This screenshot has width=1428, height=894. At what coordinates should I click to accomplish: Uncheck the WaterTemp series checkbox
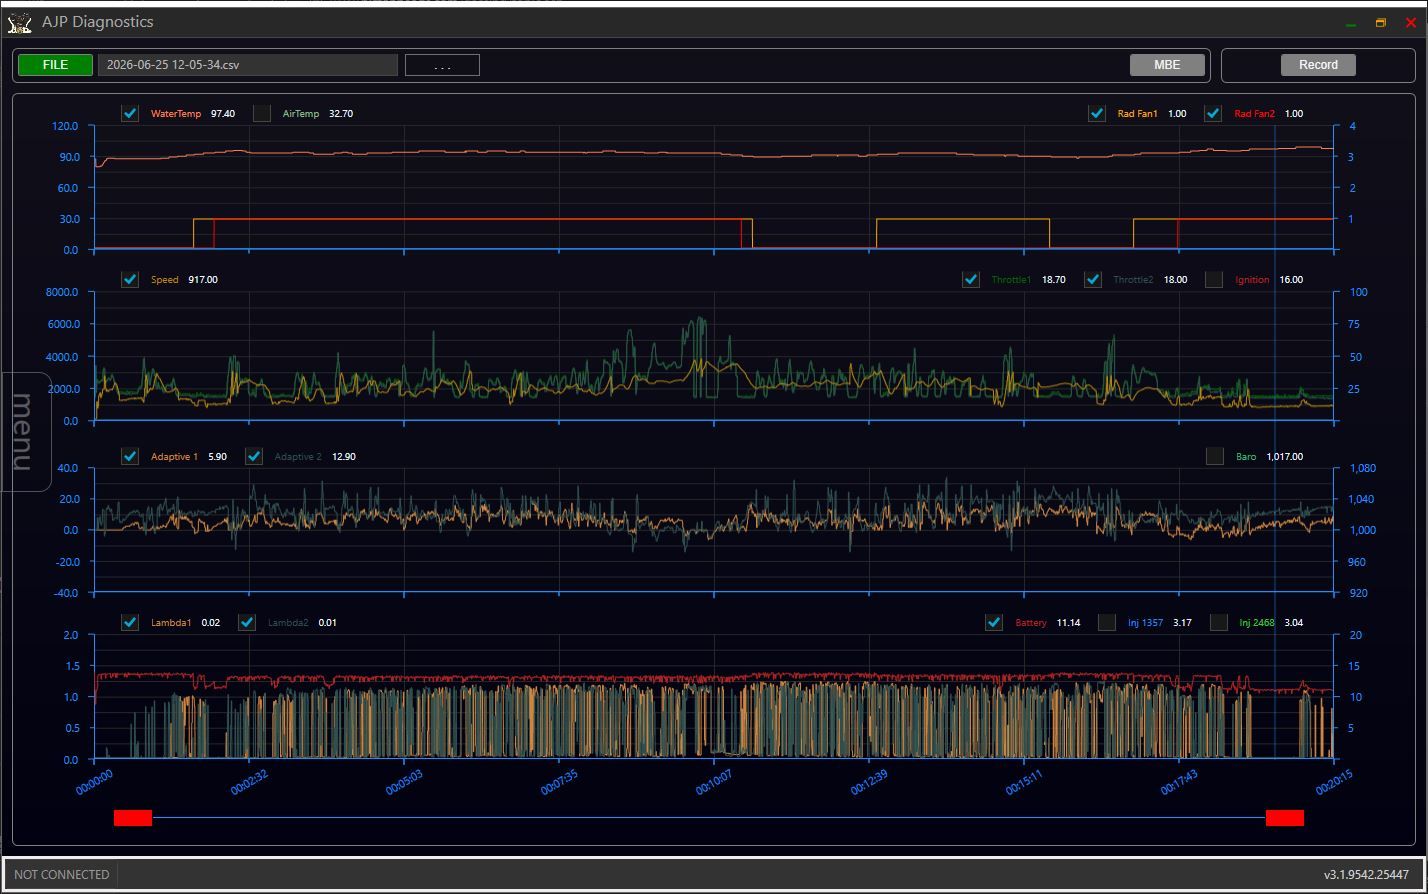[130, 113]
